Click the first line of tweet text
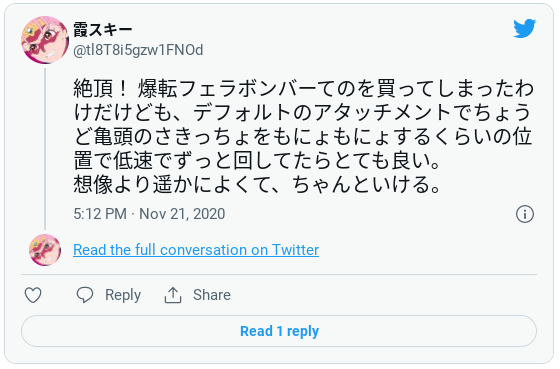Screen dimensions: 560x369 [303, 88]
